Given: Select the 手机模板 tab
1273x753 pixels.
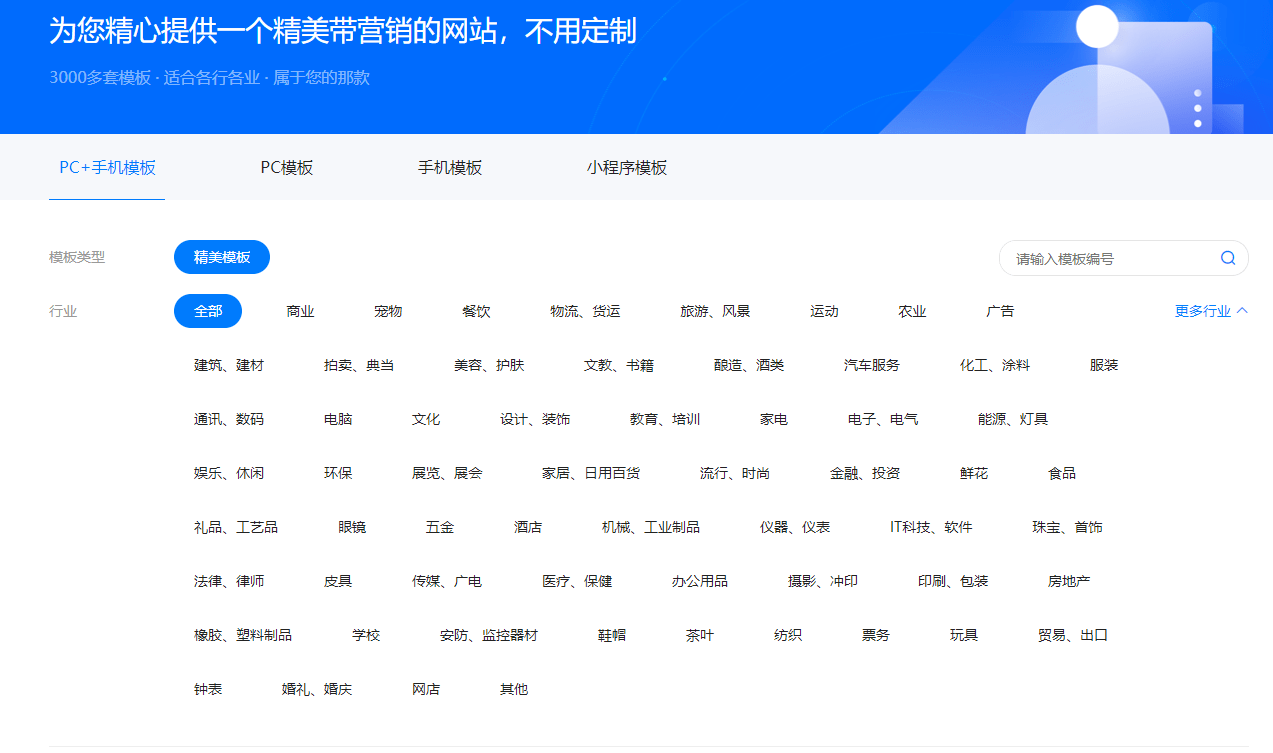Looking at the screenshot, I should point(450,168).
